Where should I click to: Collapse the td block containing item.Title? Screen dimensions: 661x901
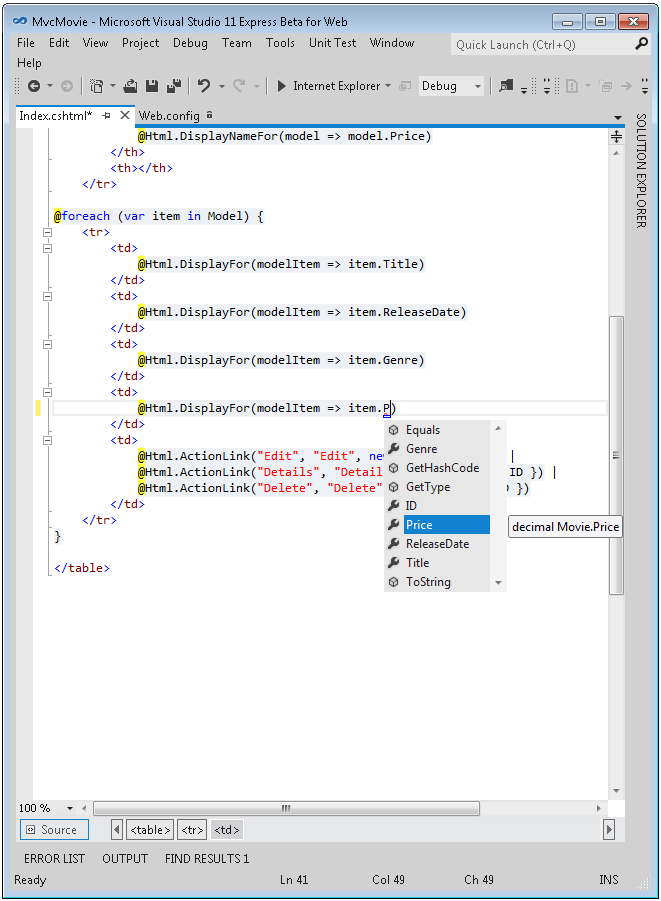coord(47,249)
